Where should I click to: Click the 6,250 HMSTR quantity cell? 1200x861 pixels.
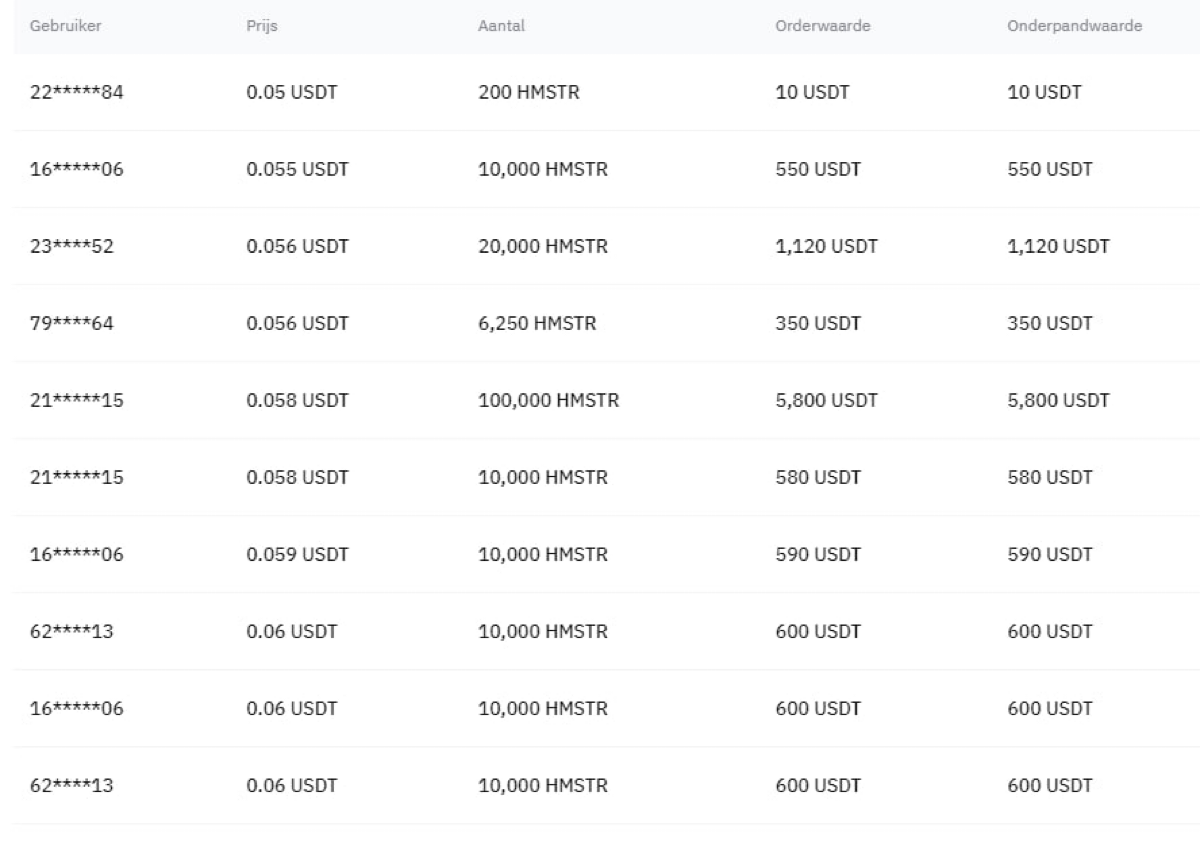537,324
